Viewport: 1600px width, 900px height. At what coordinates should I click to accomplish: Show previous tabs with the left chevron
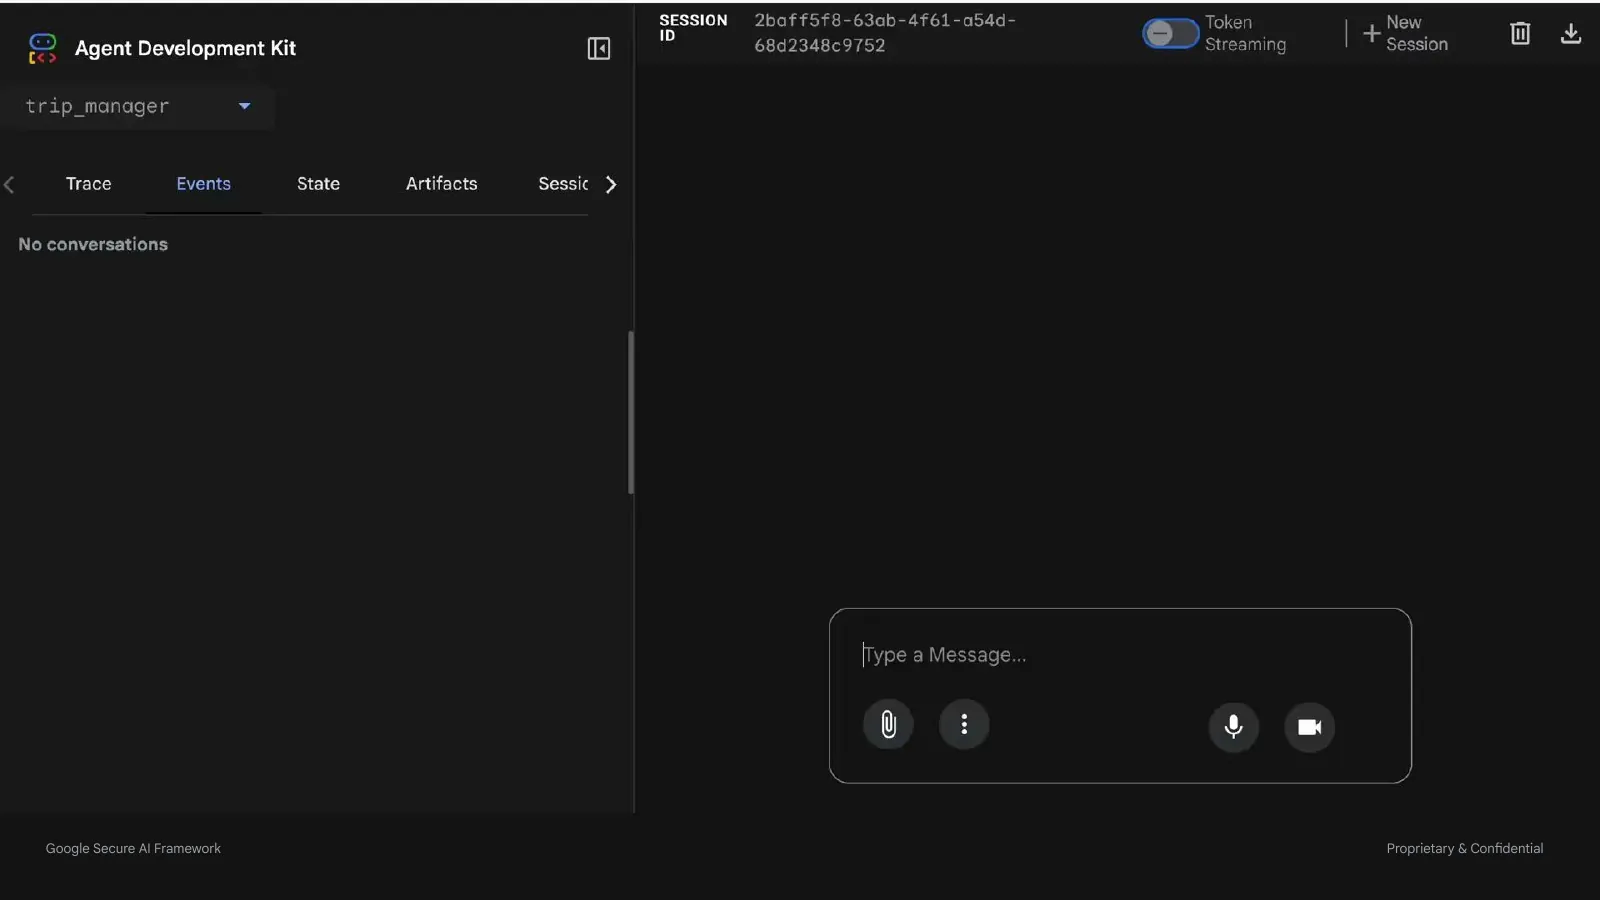coord(9,184)
